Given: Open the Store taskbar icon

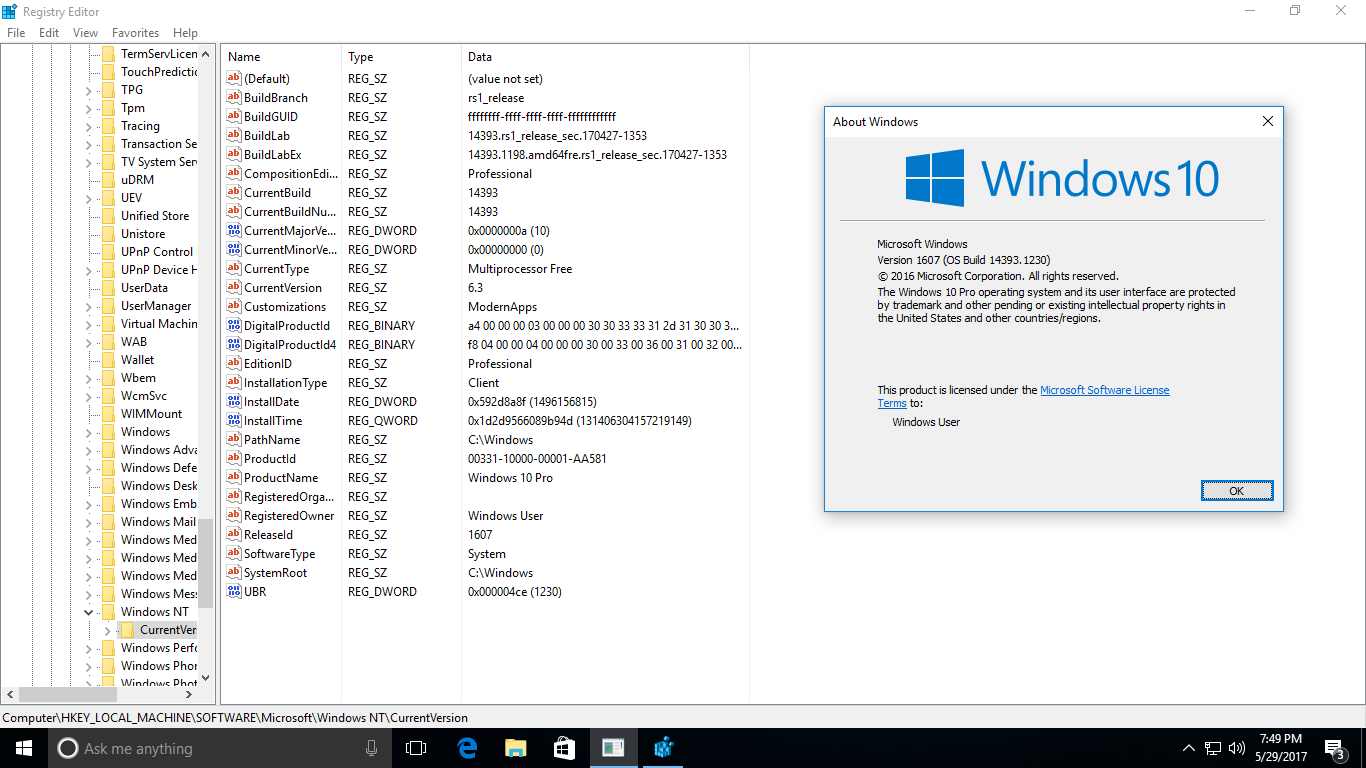Looking at the screenshot, I should [564, 748].
